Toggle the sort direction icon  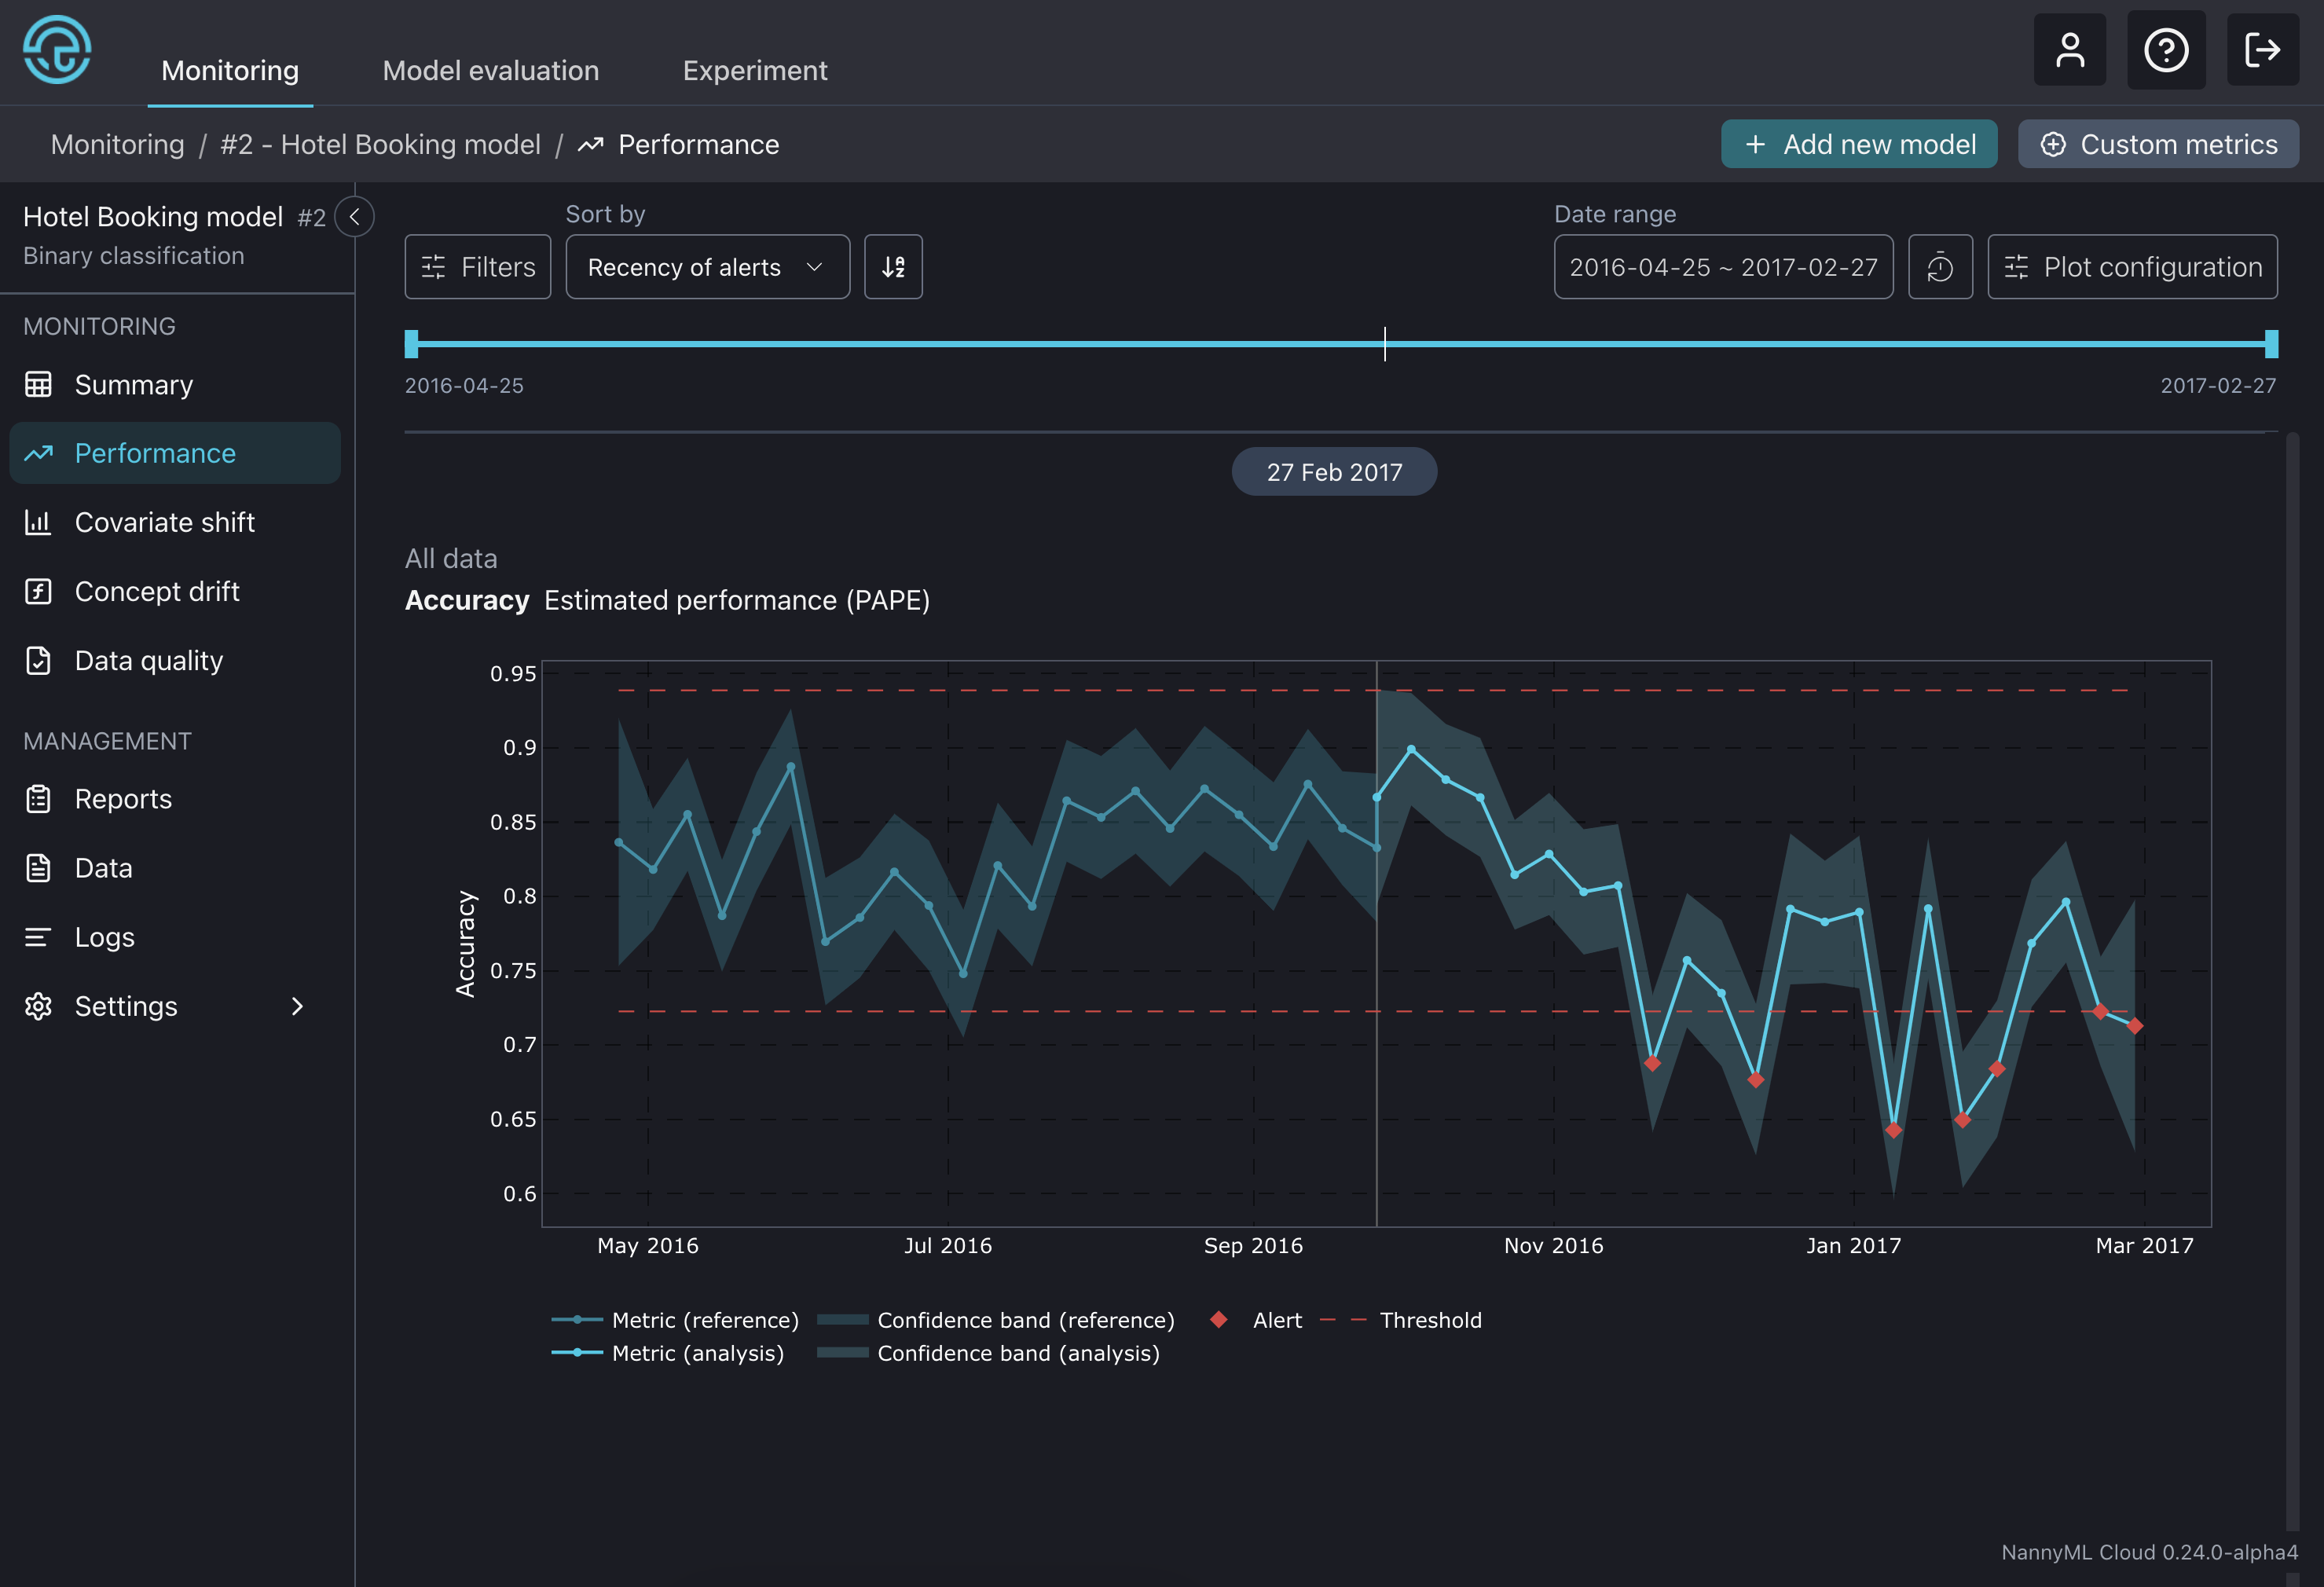(x=893, y=267)
